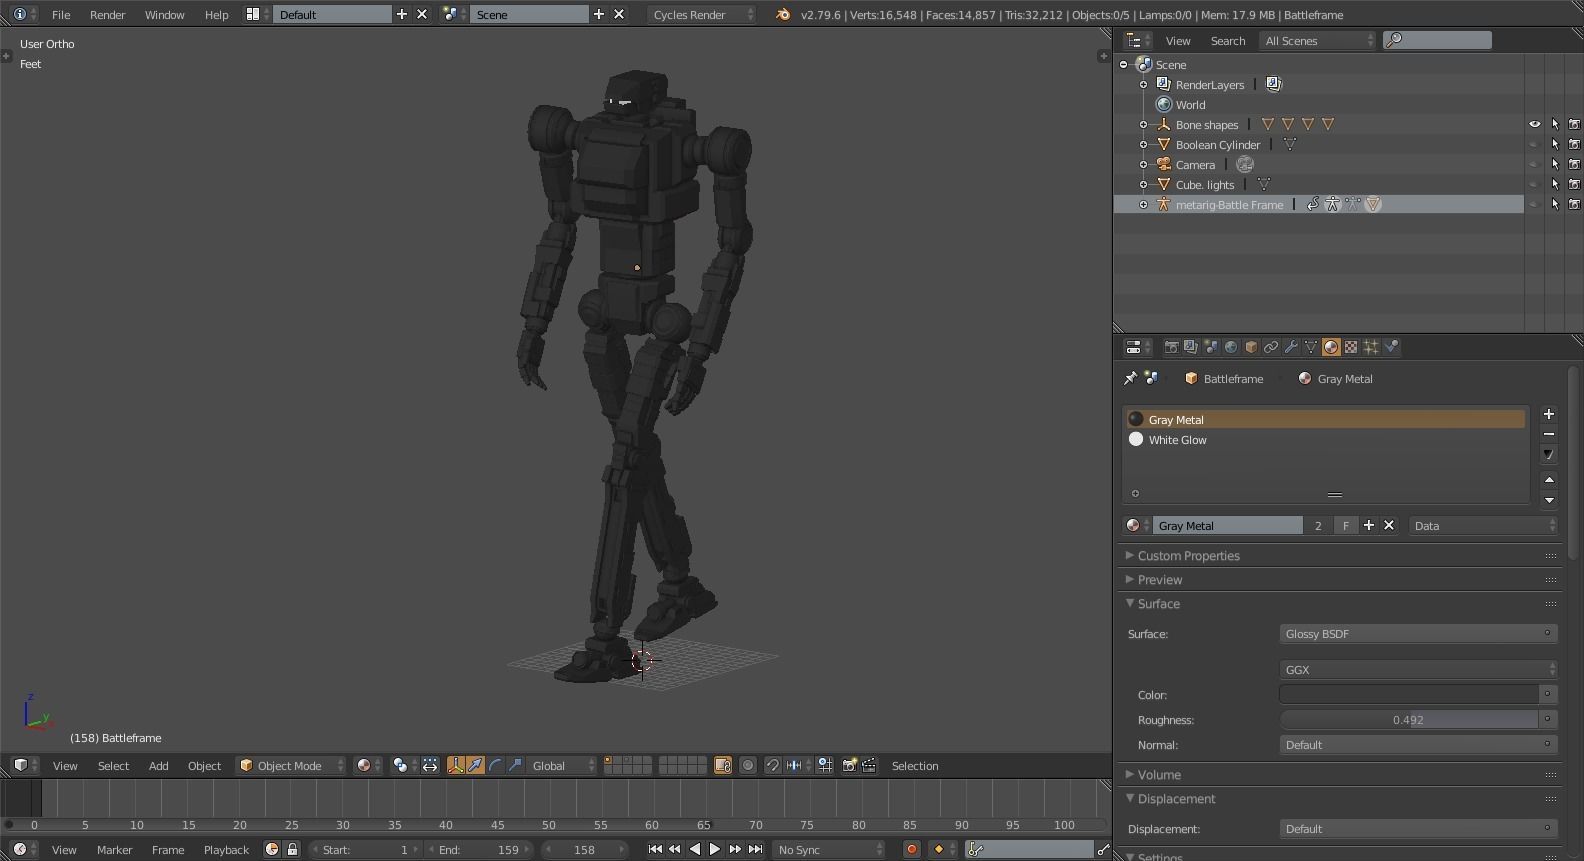Remove the selected material slot
This screenshot has height=861, width=1584.
pyautogui.click(x=1549, y=434)
